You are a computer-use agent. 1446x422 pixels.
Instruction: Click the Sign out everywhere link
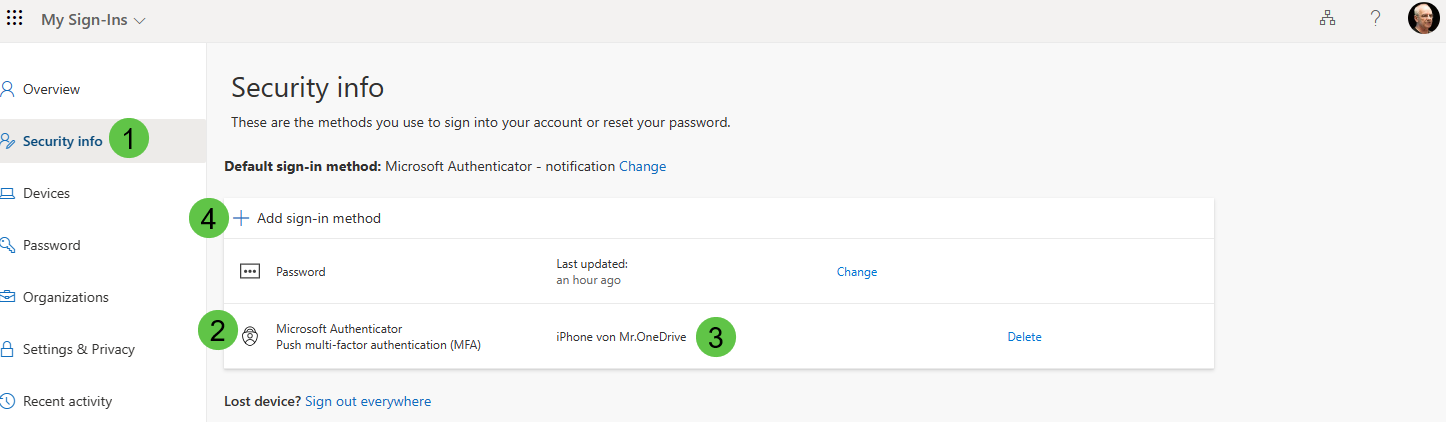pyautogui.click(x=368, y=401)
